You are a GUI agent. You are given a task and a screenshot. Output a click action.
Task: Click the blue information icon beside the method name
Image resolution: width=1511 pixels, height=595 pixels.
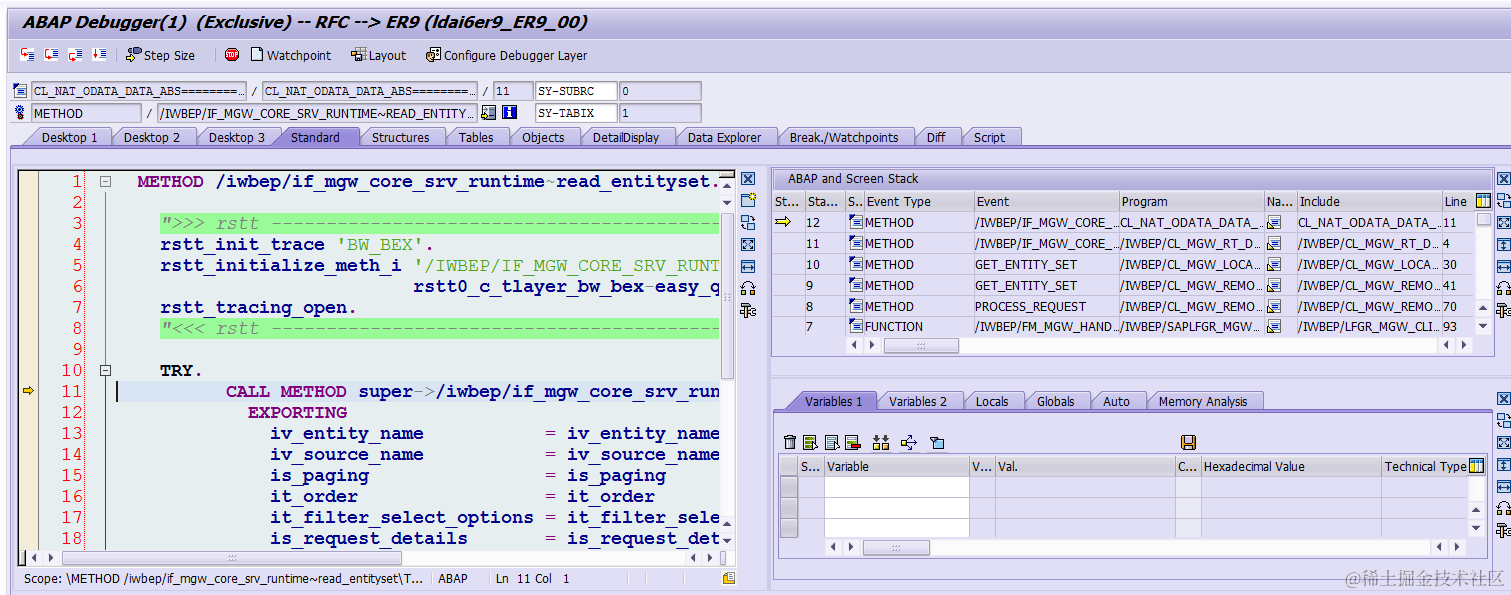[x=510, y=113]
